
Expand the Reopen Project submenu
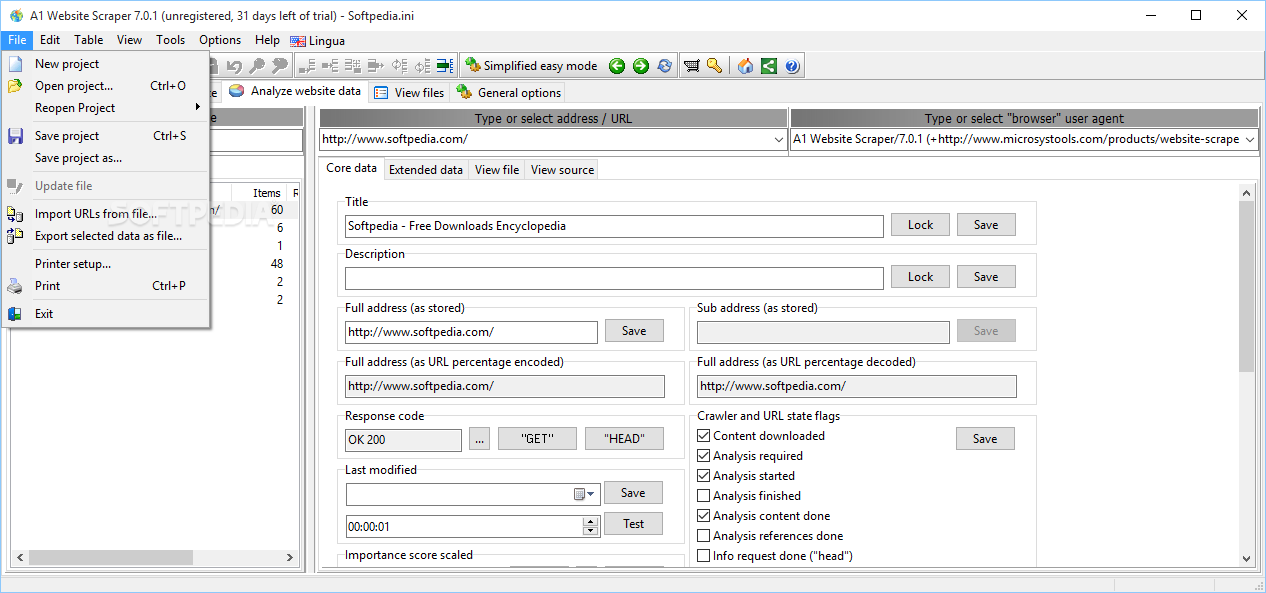click(x=105, y=108)
